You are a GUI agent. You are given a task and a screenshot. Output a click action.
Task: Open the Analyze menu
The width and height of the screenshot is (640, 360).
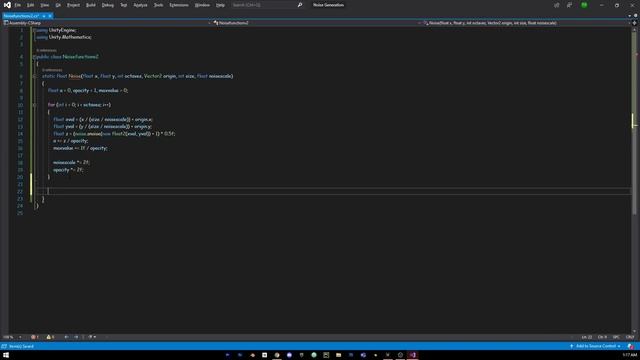point(140,5)
